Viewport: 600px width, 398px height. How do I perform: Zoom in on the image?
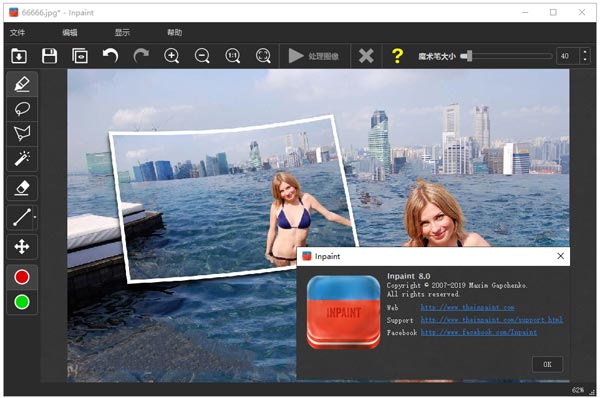pos(171,56)
